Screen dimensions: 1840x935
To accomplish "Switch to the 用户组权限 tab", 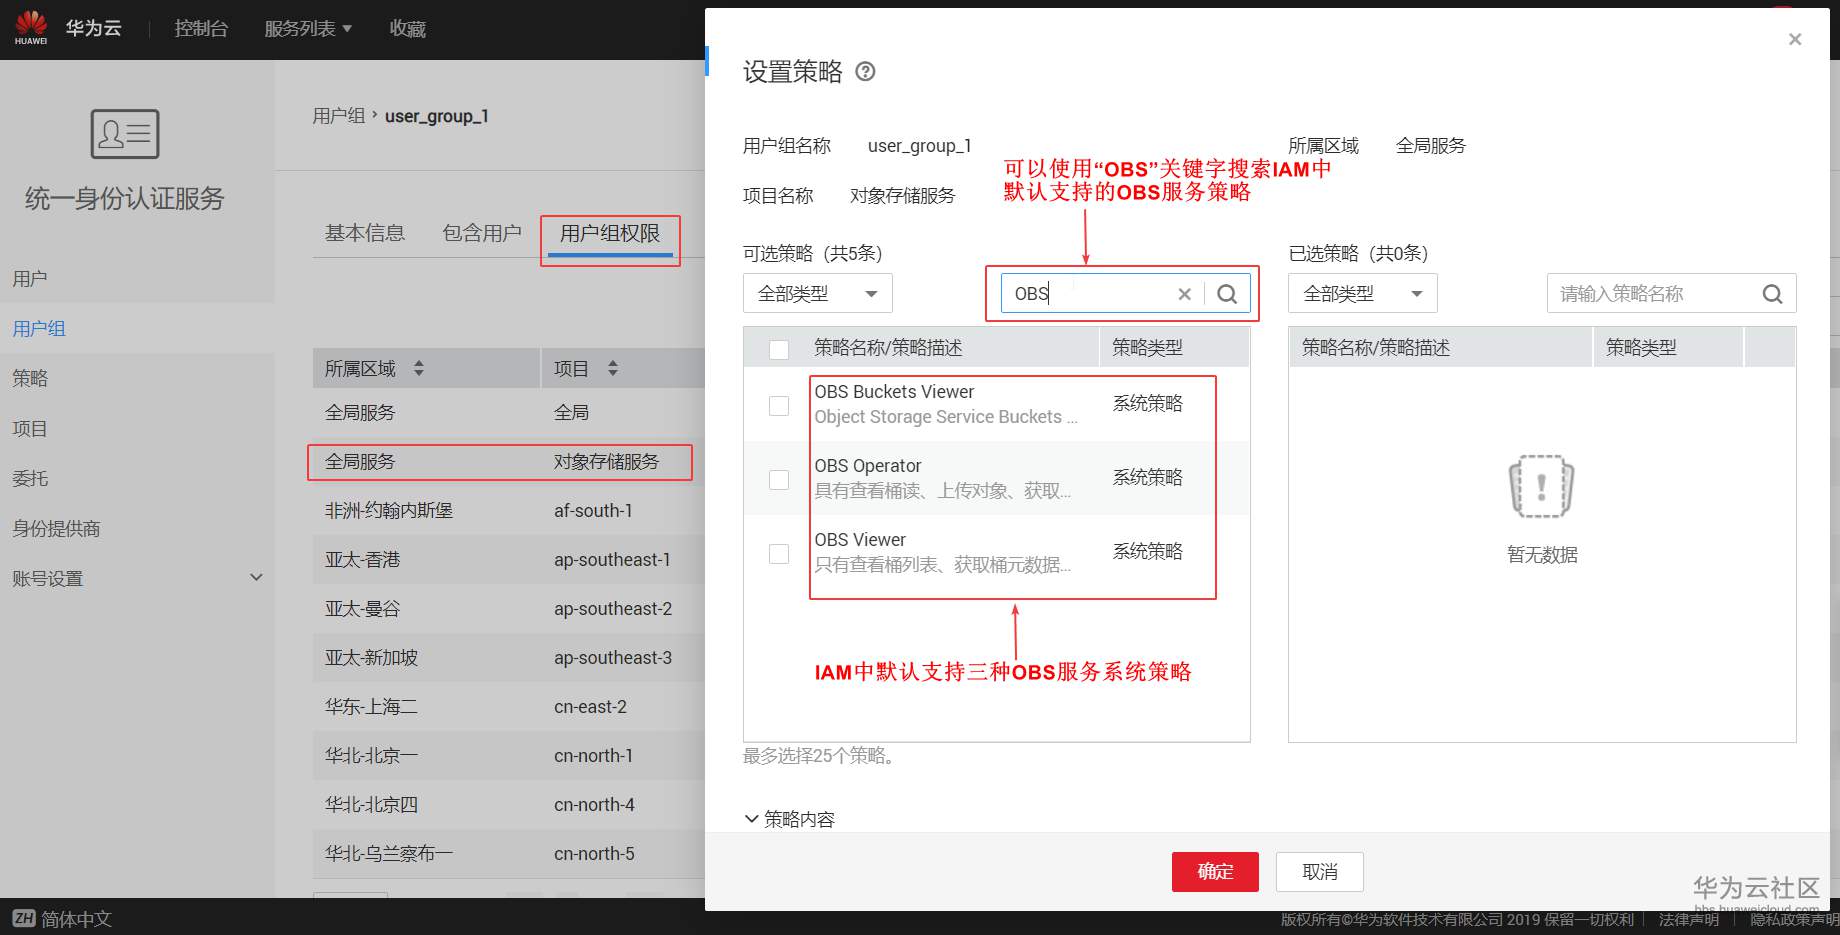I will coord(610,234).
